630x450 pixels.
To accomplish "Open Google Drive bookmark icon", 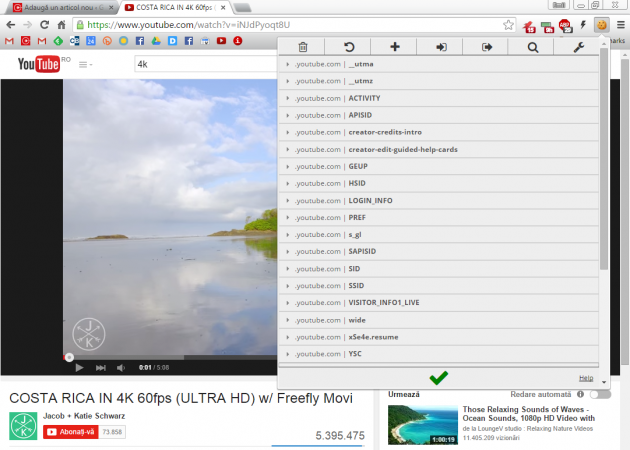I will coord(156,41).
